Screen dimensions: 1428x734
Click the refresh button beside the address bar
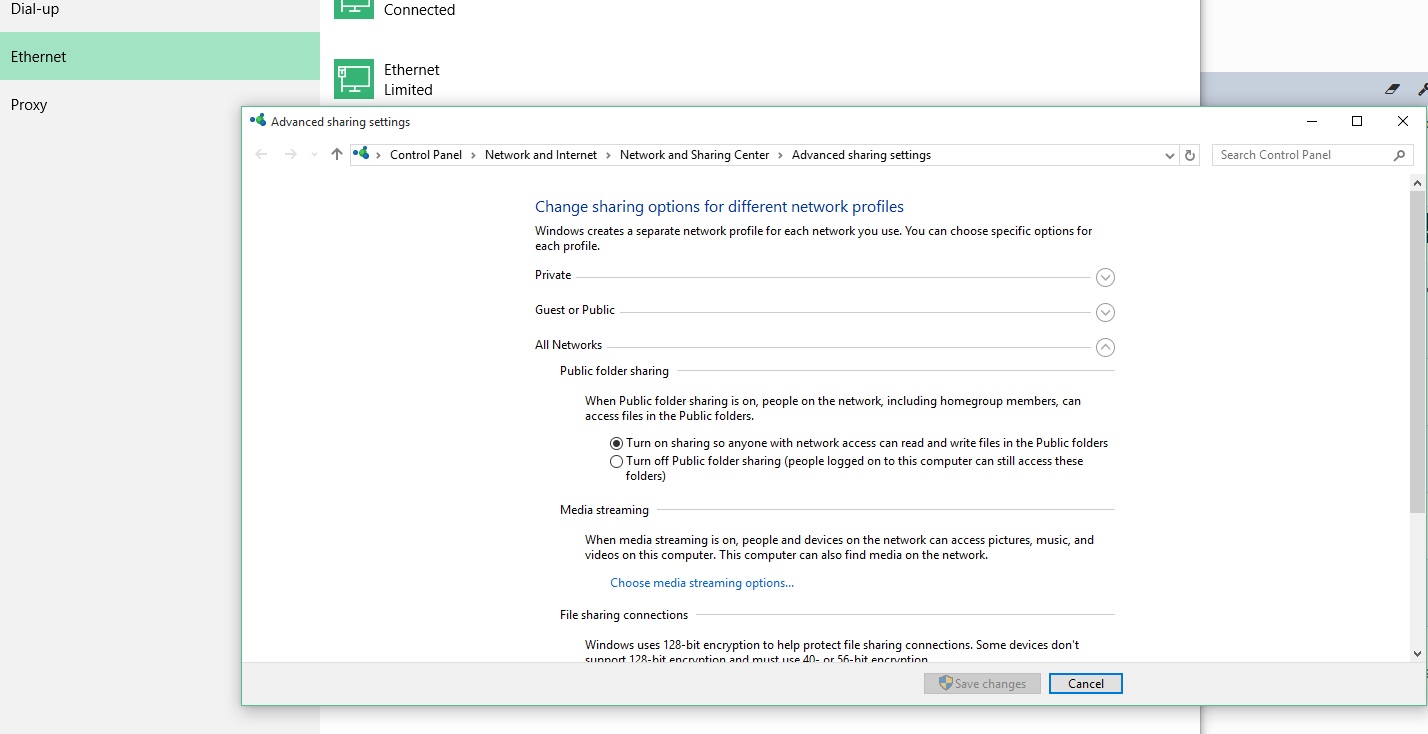point(1190,155)
